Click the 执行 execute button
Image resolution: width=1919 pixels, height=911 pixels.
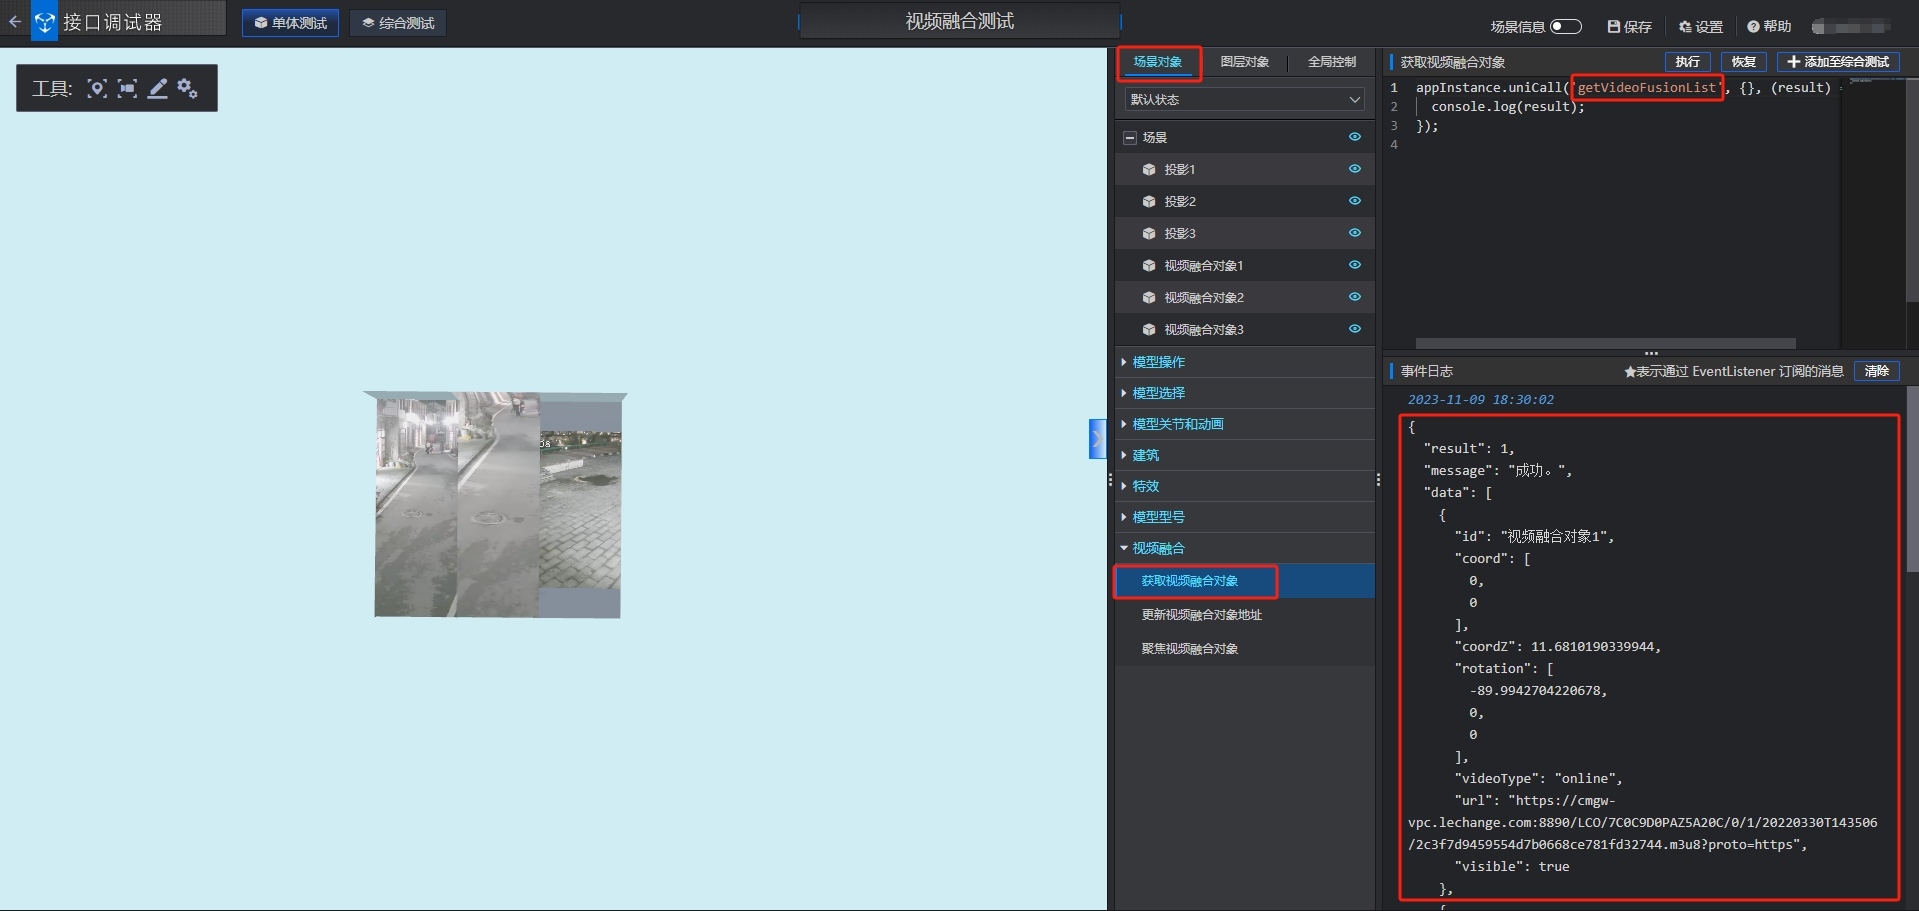(1687, 62)
